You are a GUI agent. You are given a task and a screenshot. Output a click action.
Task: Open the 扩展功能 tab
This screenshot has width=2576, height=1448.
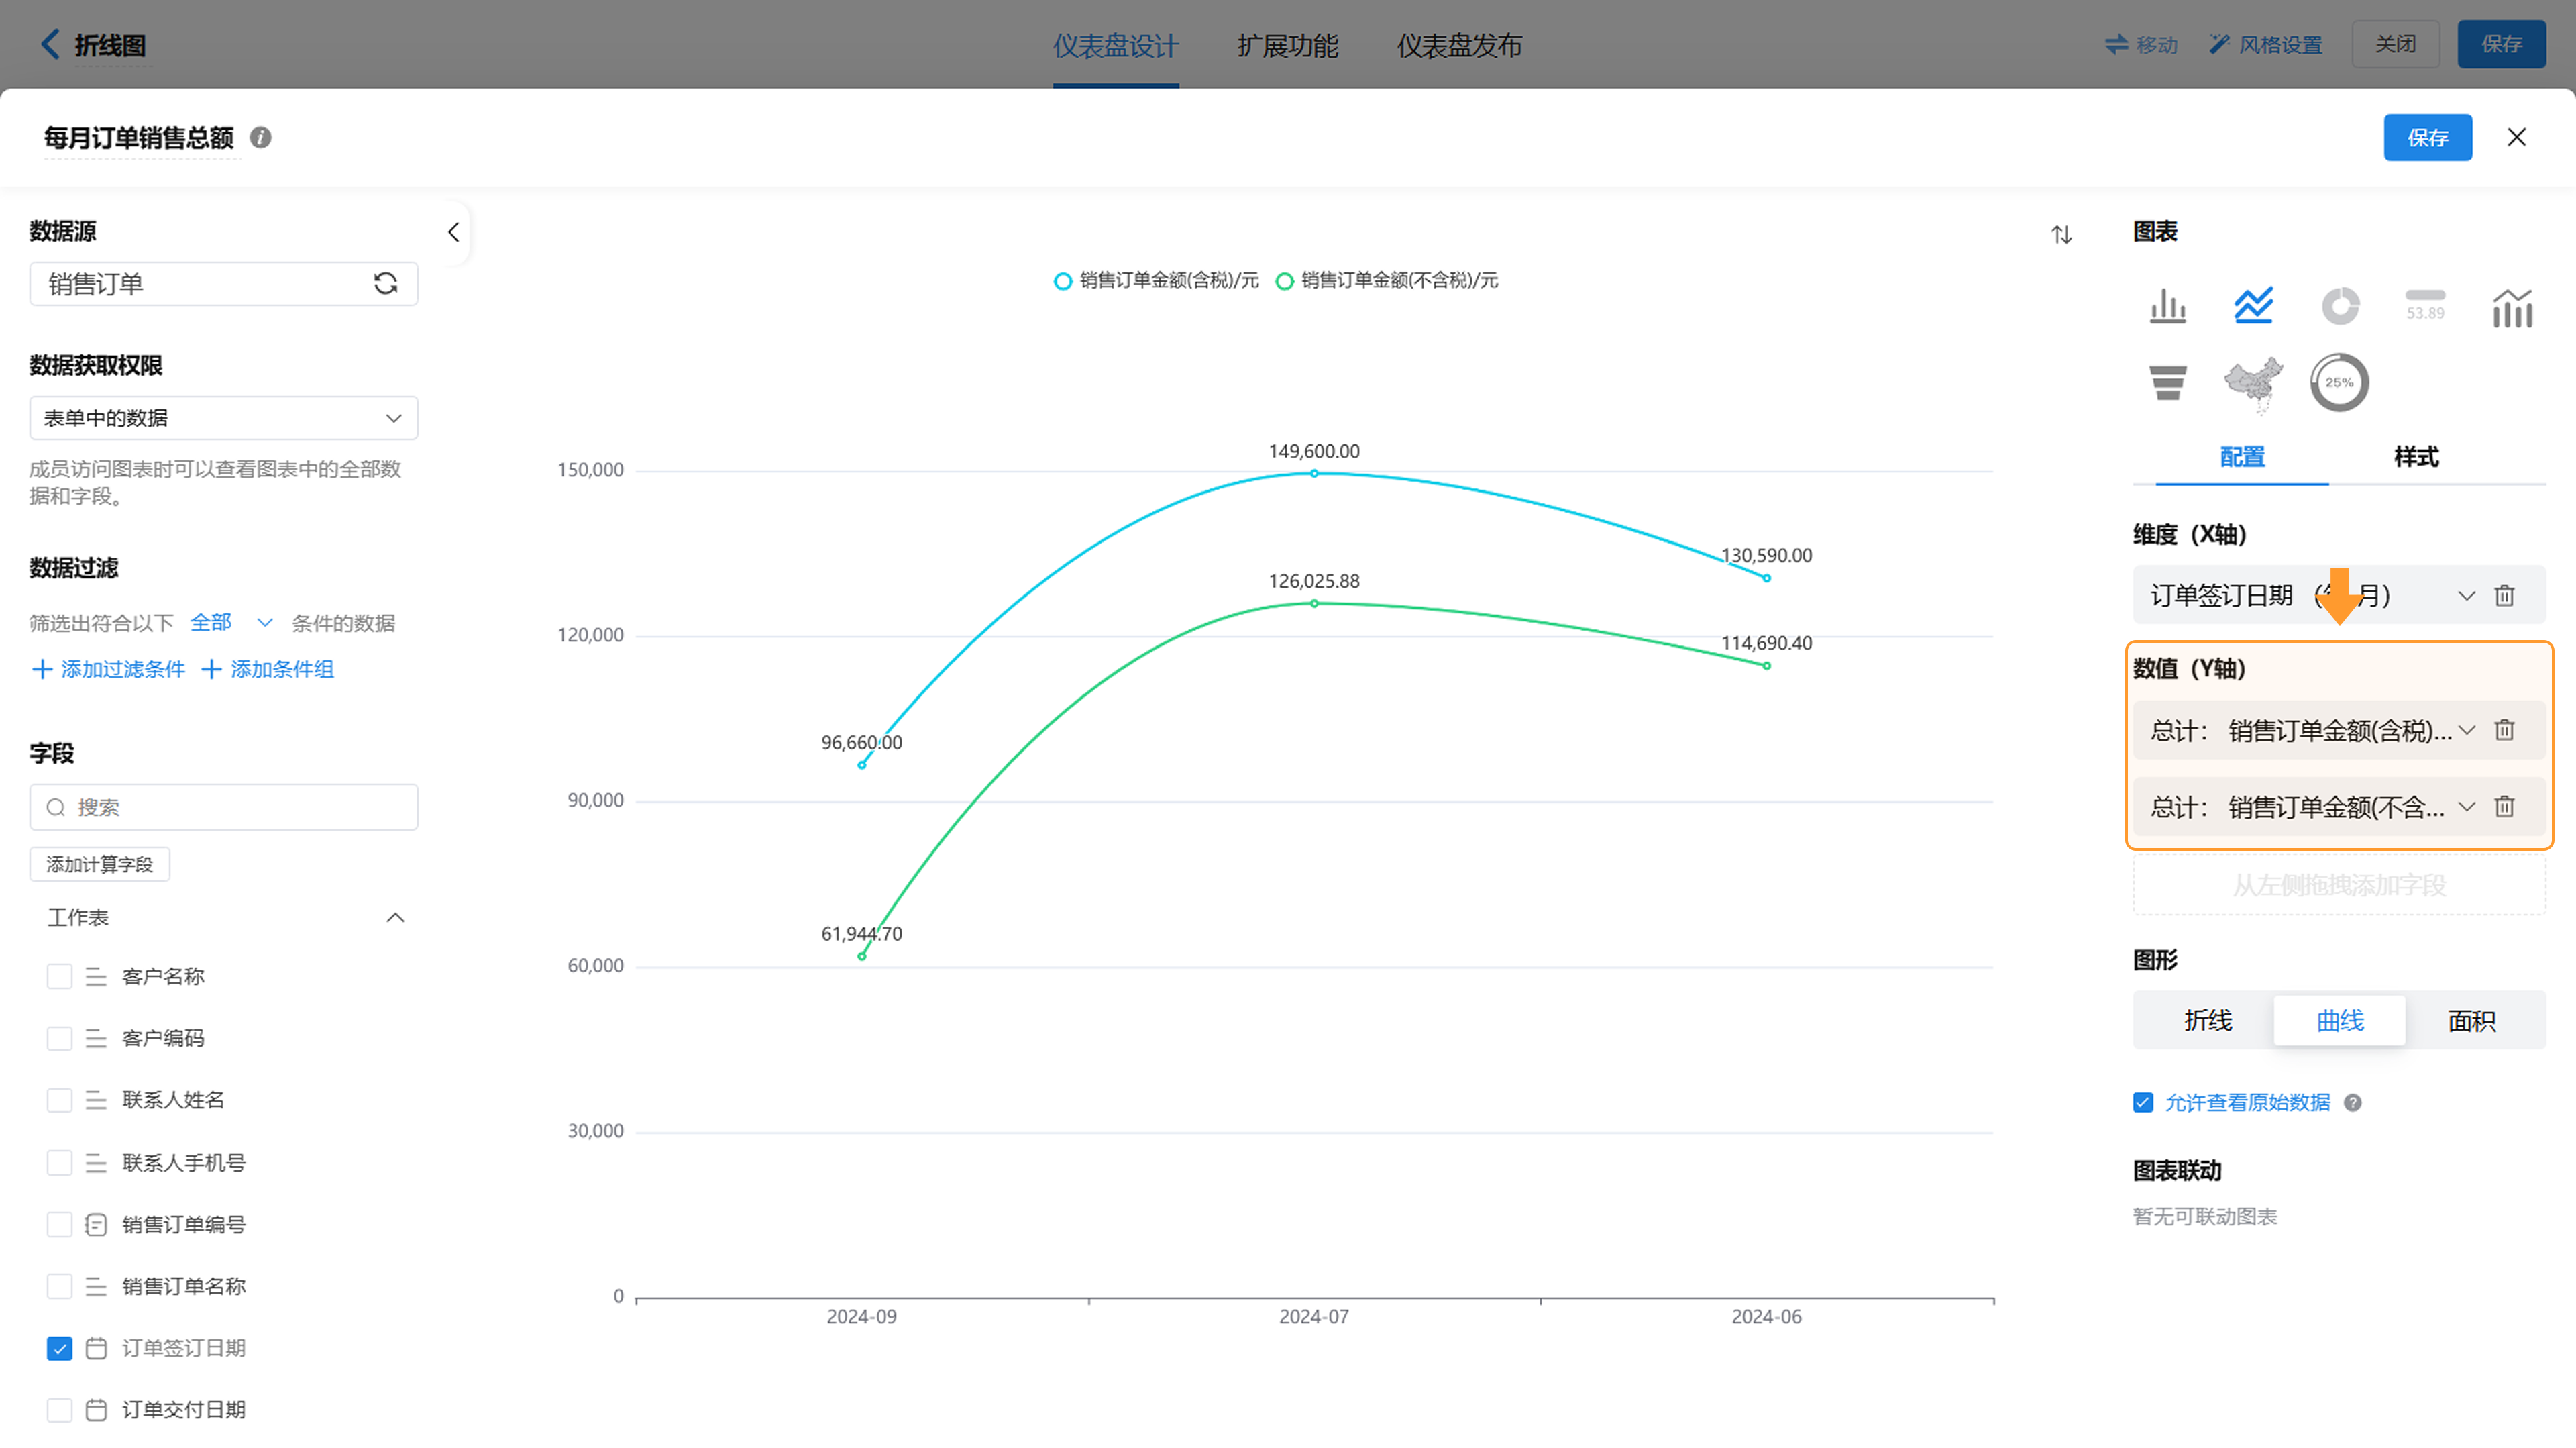1287,45
